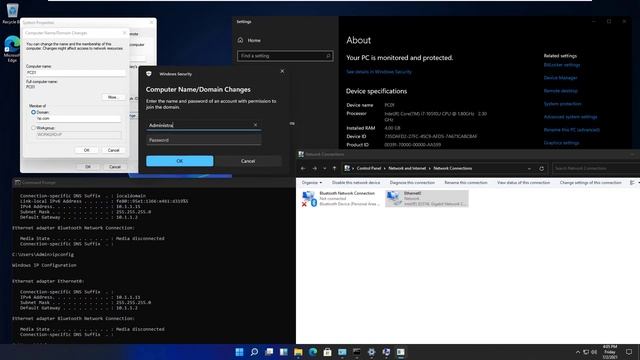
Task: Switch to Settings gear on taskbar
Action: click(371, 352)
